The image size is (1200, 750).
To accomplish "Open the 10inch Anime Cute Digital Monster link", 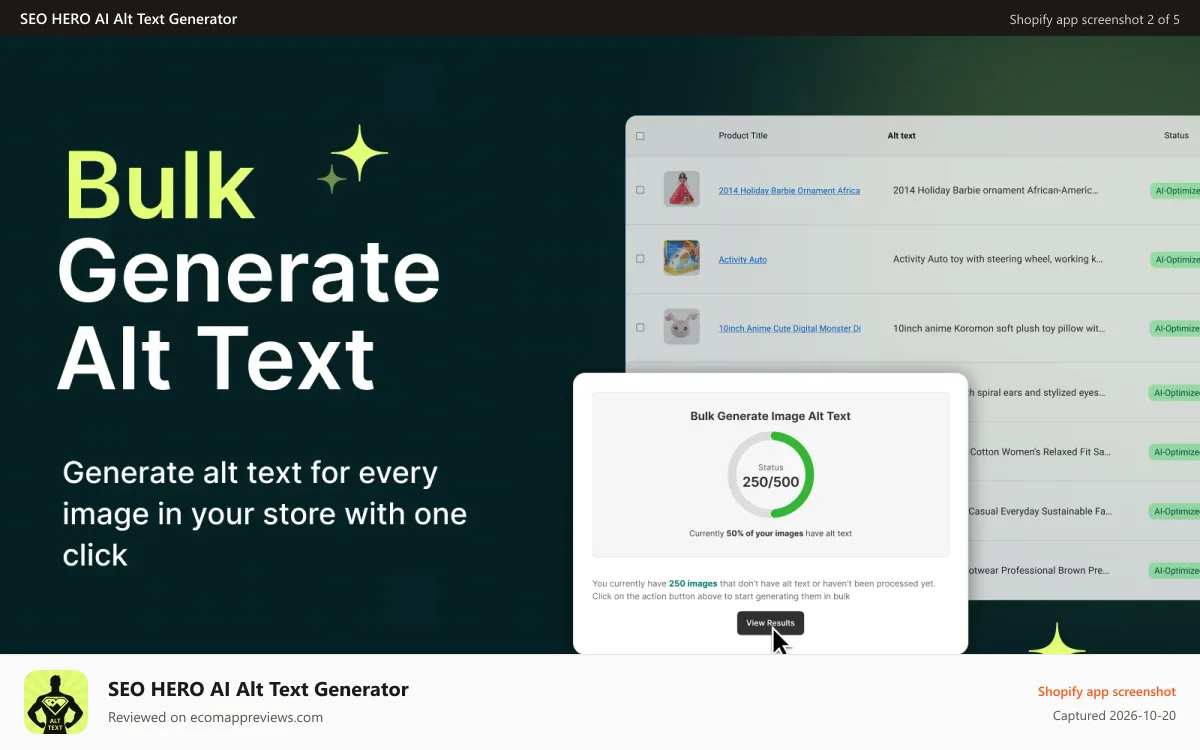I will (789, 328).
